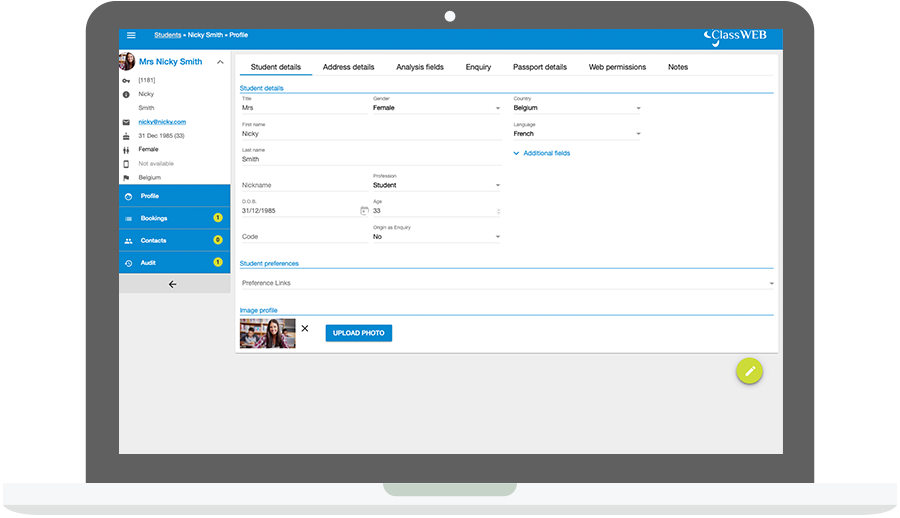Click the envelope icon beside the email
The image size is (900, 518).
[x=126, y=122]
